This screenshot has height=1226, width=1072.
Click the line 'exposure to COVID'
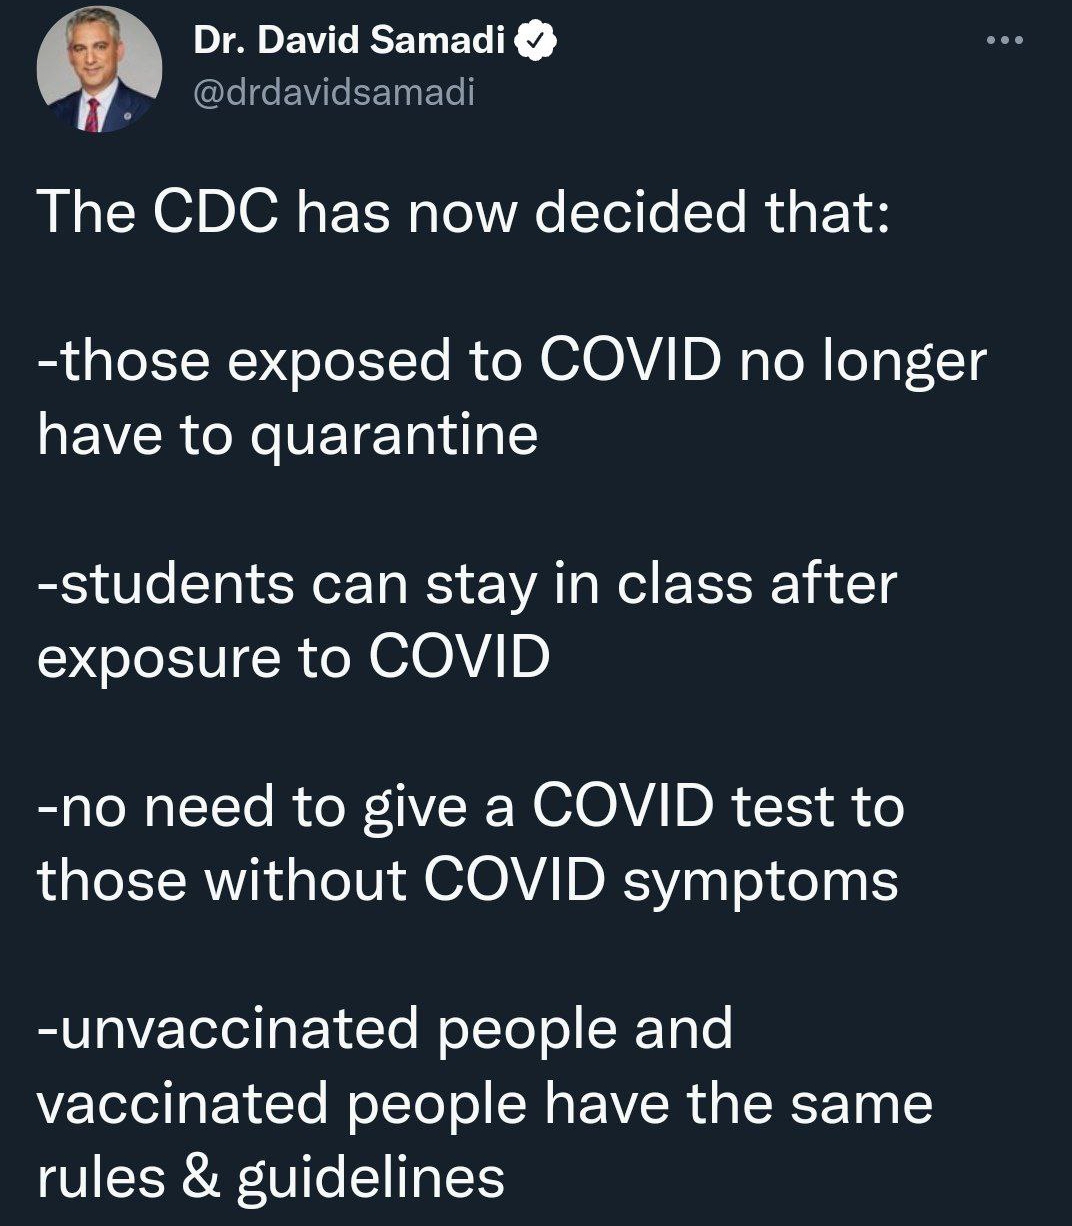click(x=293, y=658)
